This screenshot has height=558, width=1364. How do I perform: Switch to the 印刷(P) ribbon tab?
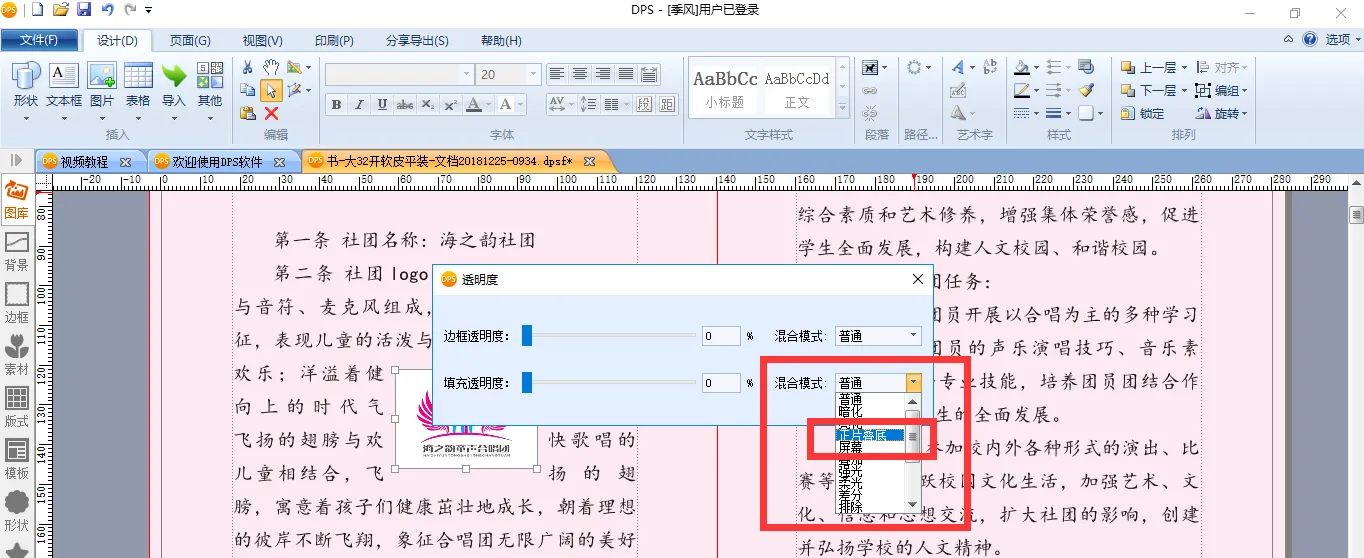tap(334, 41)
